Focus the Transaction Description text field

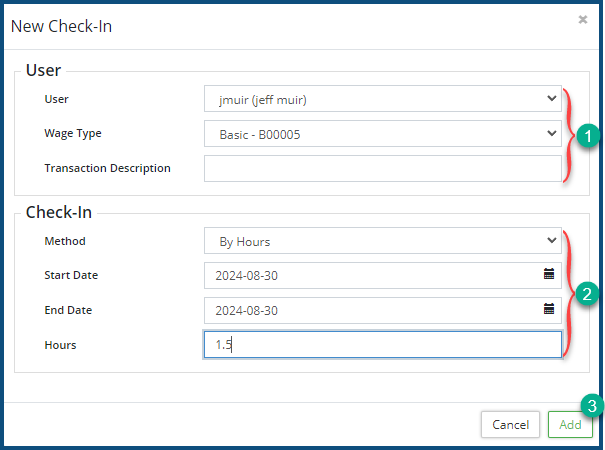(x=382, y=168)
